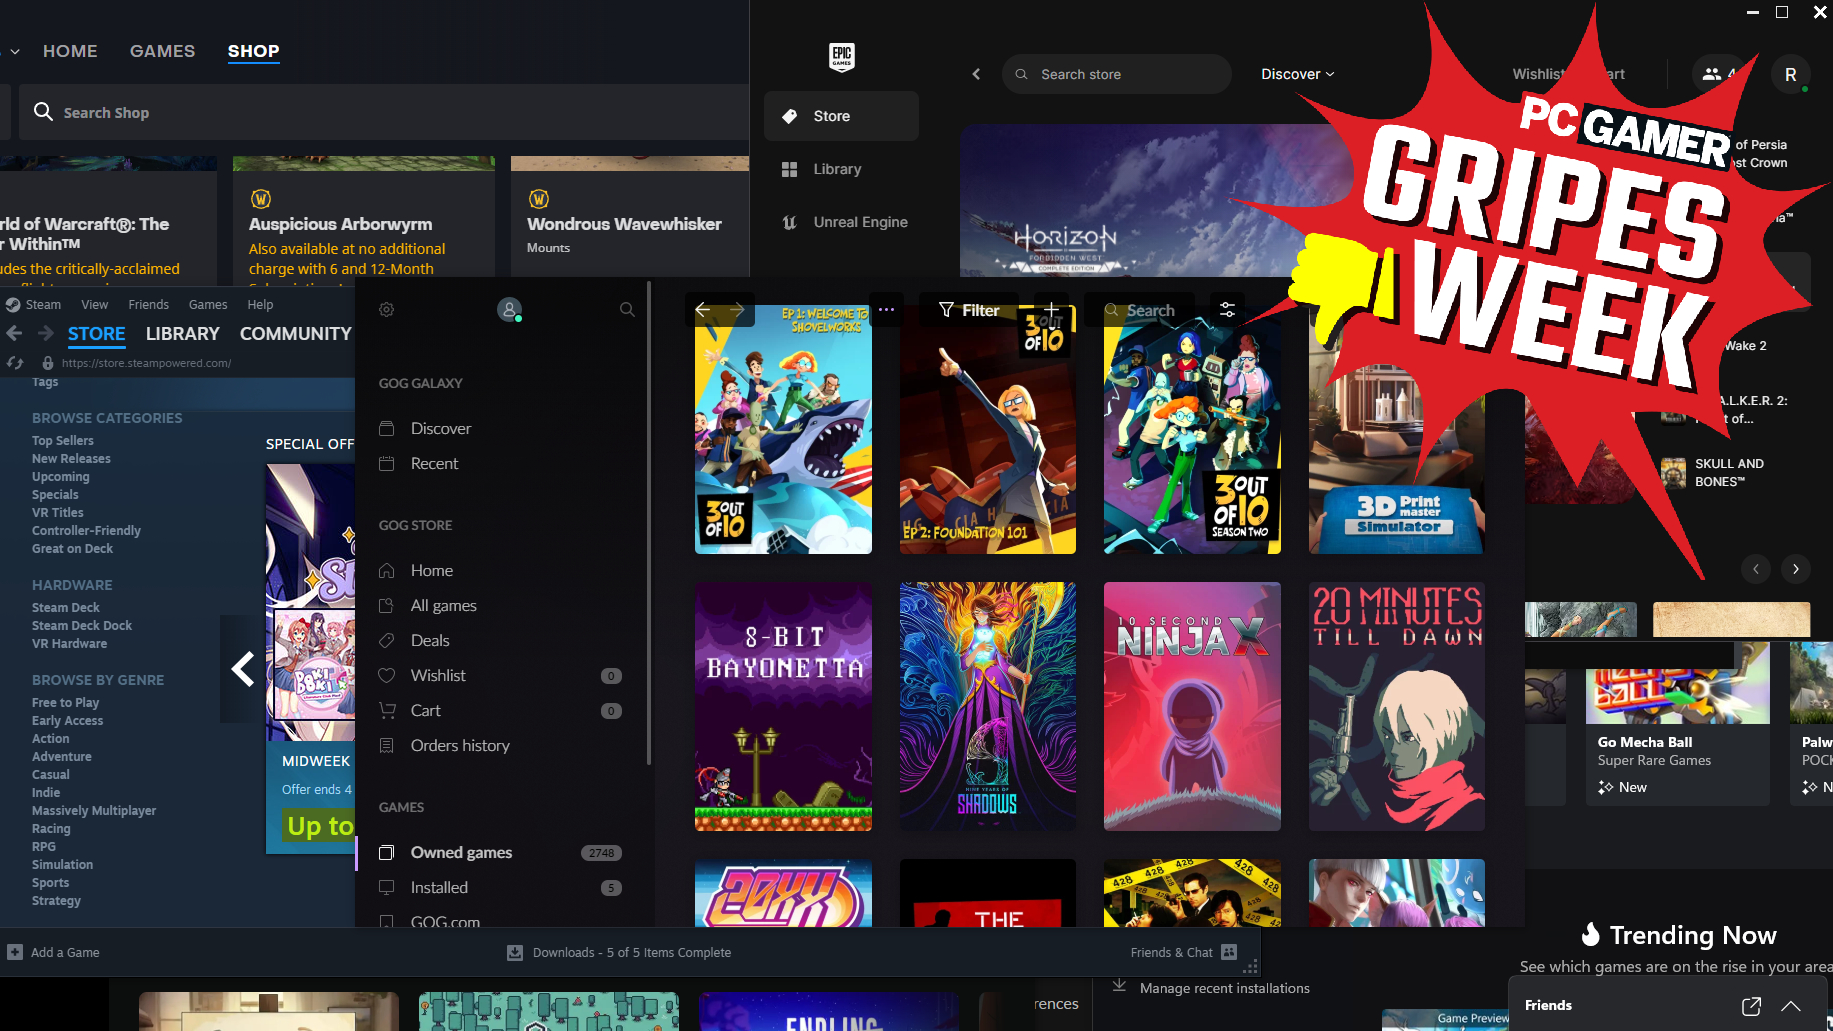Image resolution: width=1833 pixels, height=1031 pixels.
Task: Switch to Battle.net GAMES tab
Action: 162,51
